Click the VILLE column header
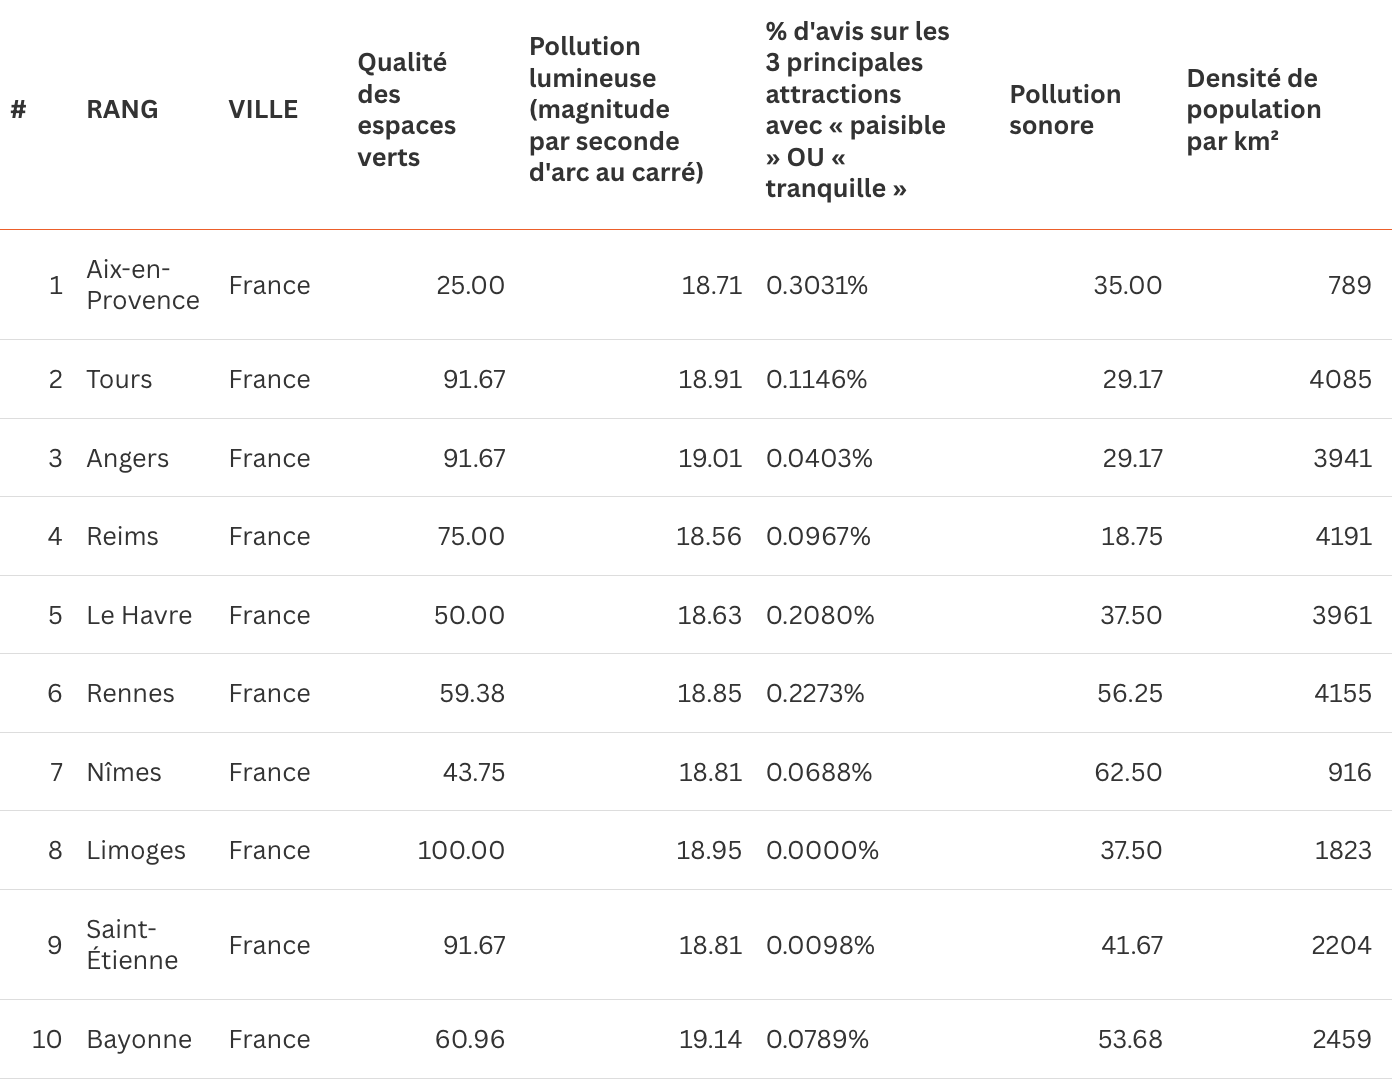The image size is (1392, 1082). pyautogui.click(x=263, y=109)
